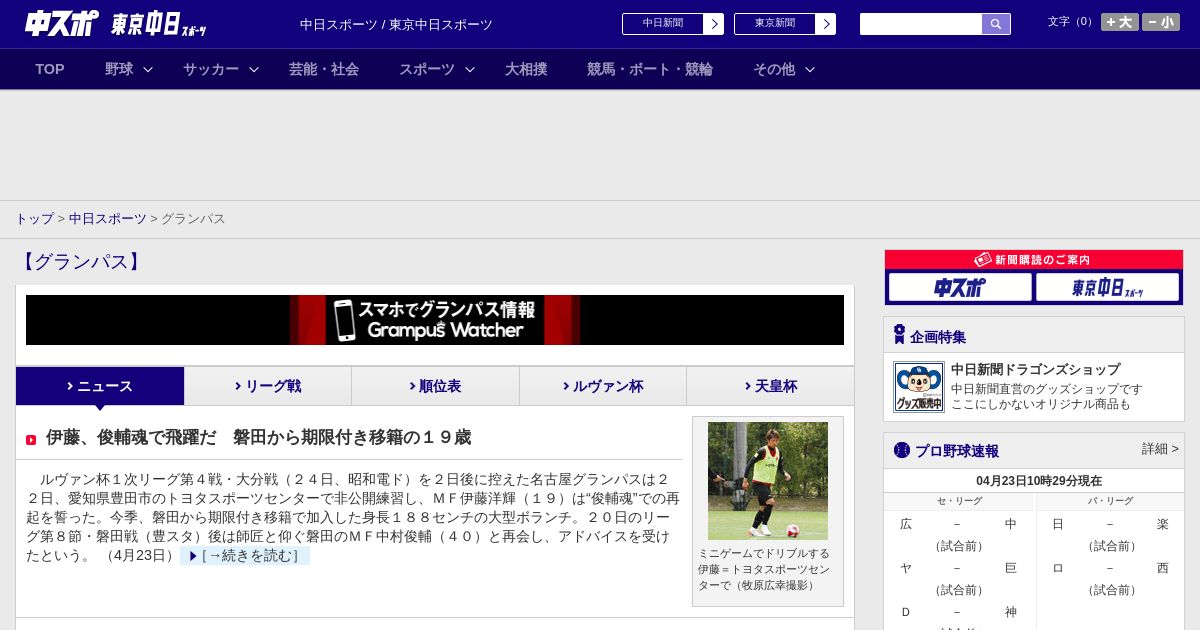
Task: Click the magnifier search button
Action: (996, 24)
